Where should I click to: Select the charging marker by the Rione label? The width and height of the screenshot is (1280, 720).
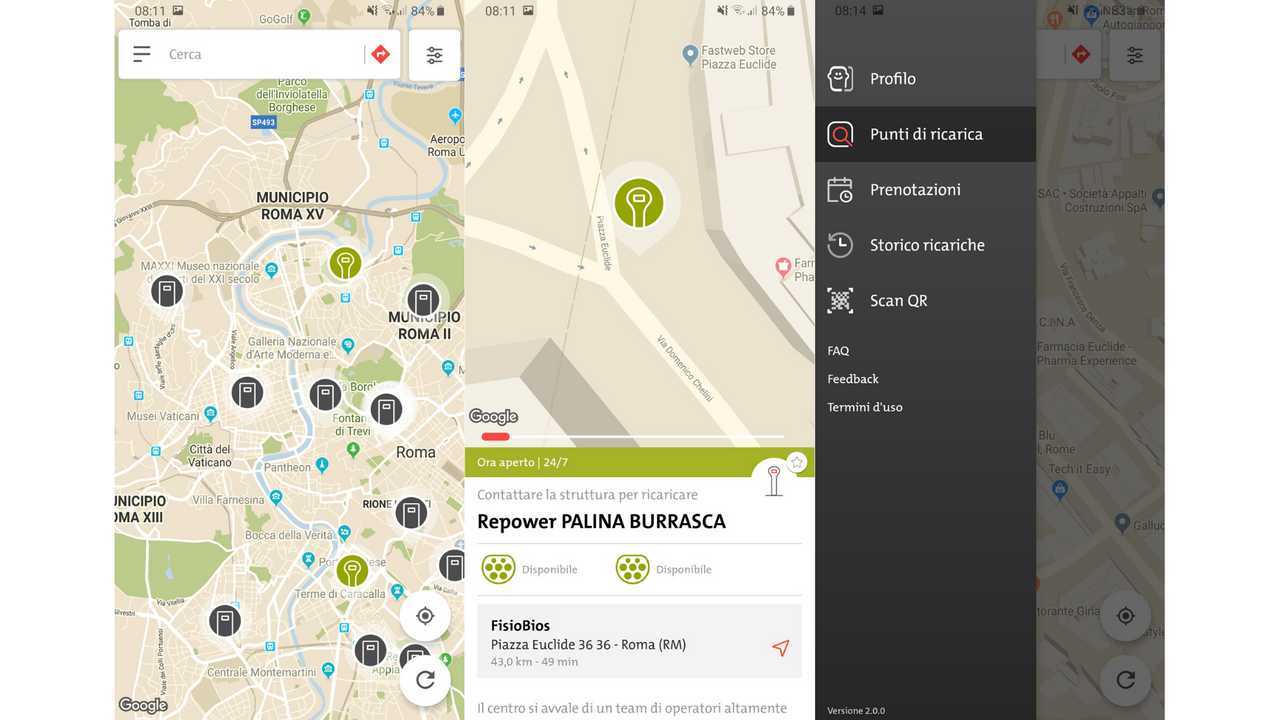coord(411,513)
